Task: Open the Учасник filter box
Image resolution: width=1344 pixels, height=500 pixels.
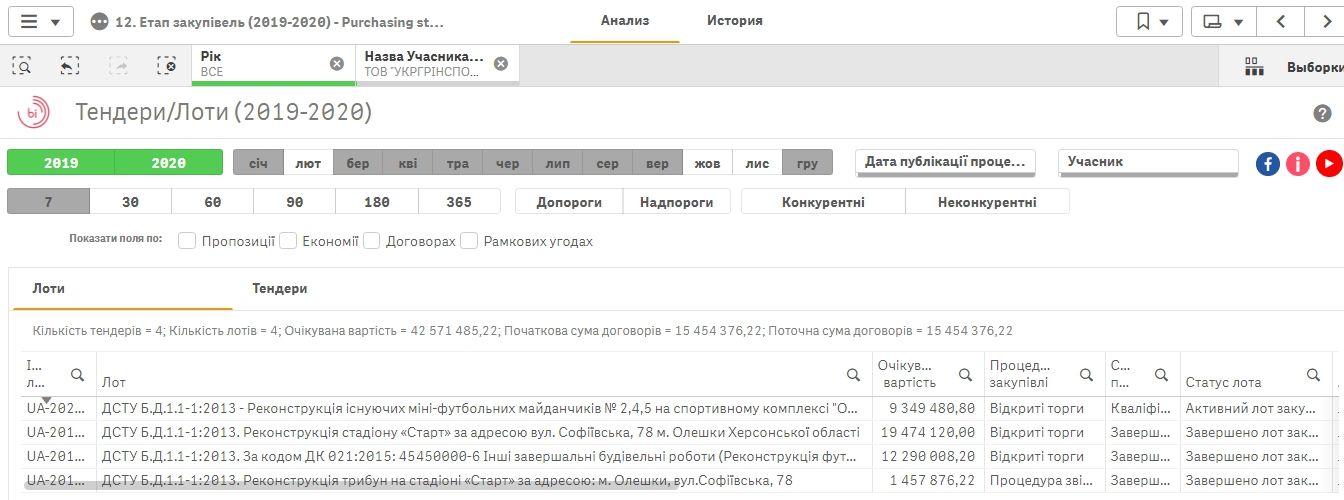Action: (1148, 162)
